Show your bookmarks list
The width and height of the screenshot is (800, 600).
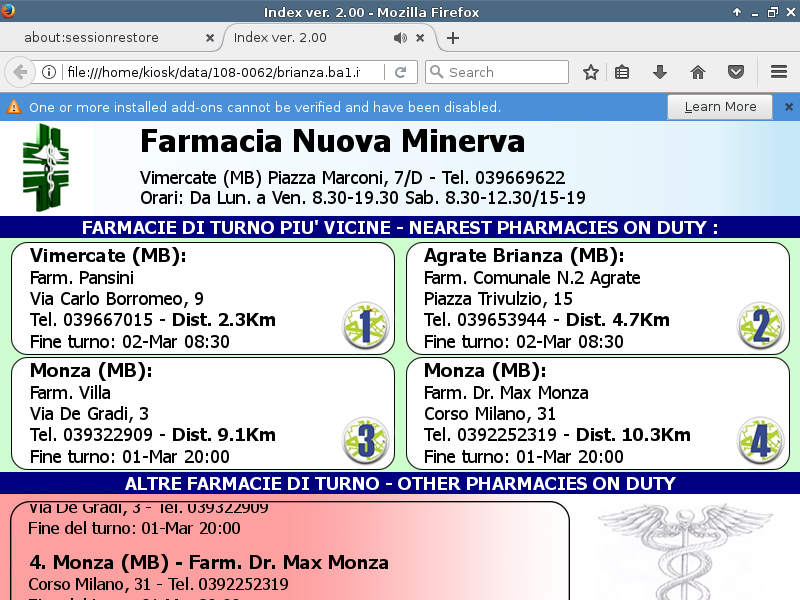pos(622,72)
